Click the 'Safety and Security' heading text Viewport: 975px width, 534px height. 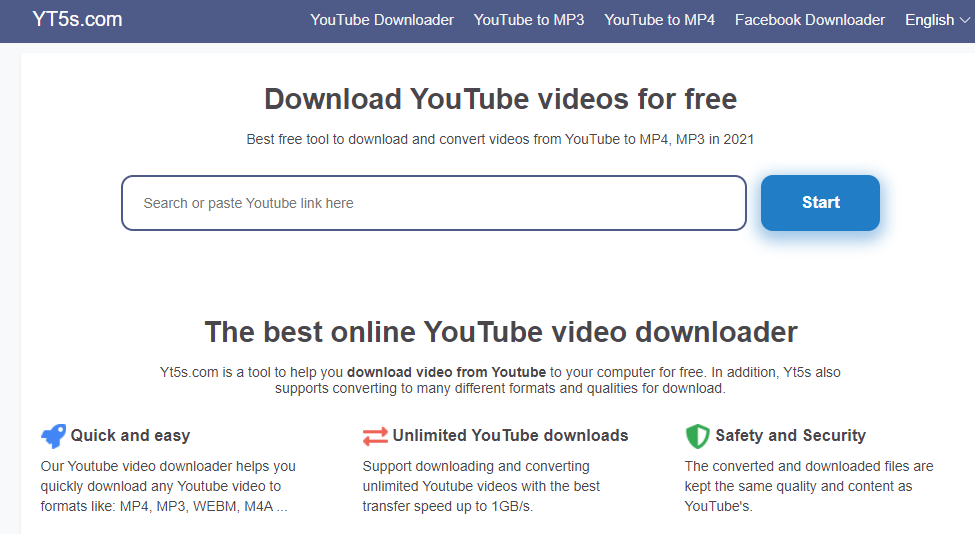pyautogui.click(x=790, y=436)
